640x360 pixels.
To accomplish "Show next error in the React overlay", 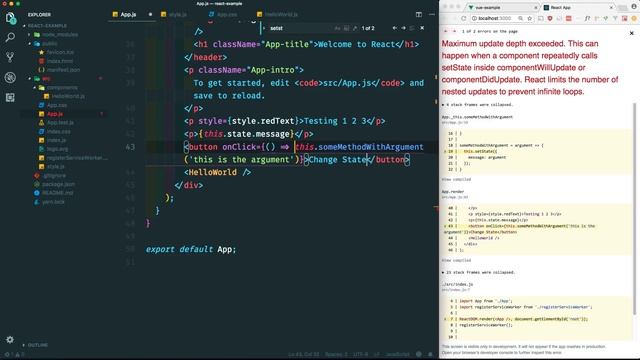I will (x=454, y=31).
